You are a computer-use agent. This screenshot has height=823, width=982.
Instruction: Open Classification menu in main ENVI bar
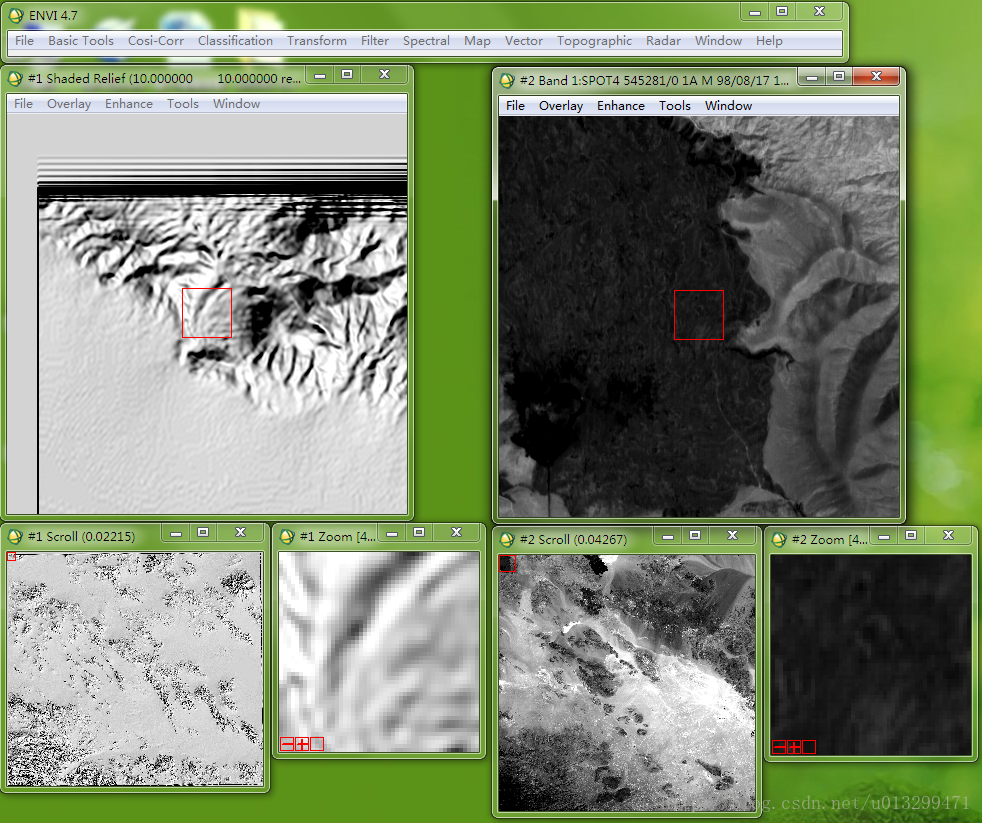(x=235, y=41)
